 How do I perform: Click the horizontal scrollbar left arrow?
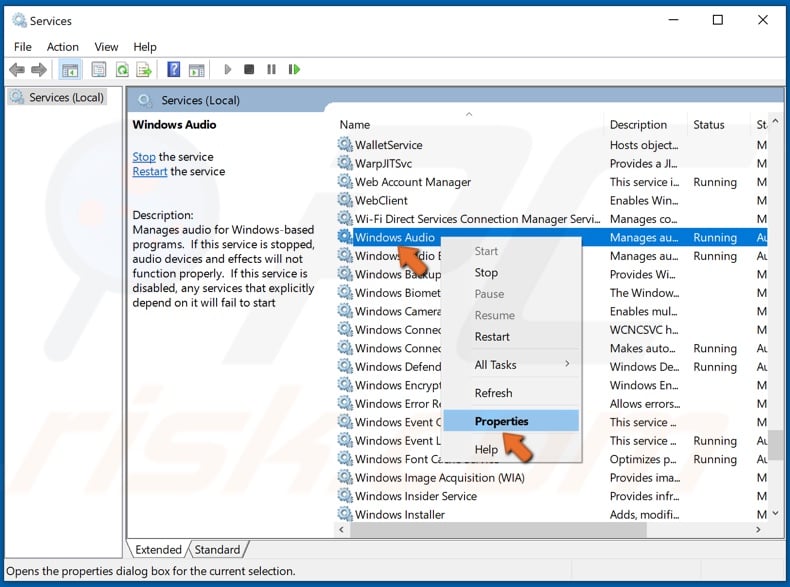342,530
